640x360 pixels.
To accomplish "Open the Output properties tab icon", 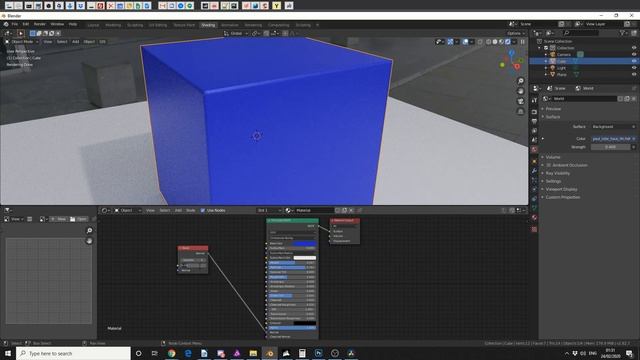I will point(534,121).
